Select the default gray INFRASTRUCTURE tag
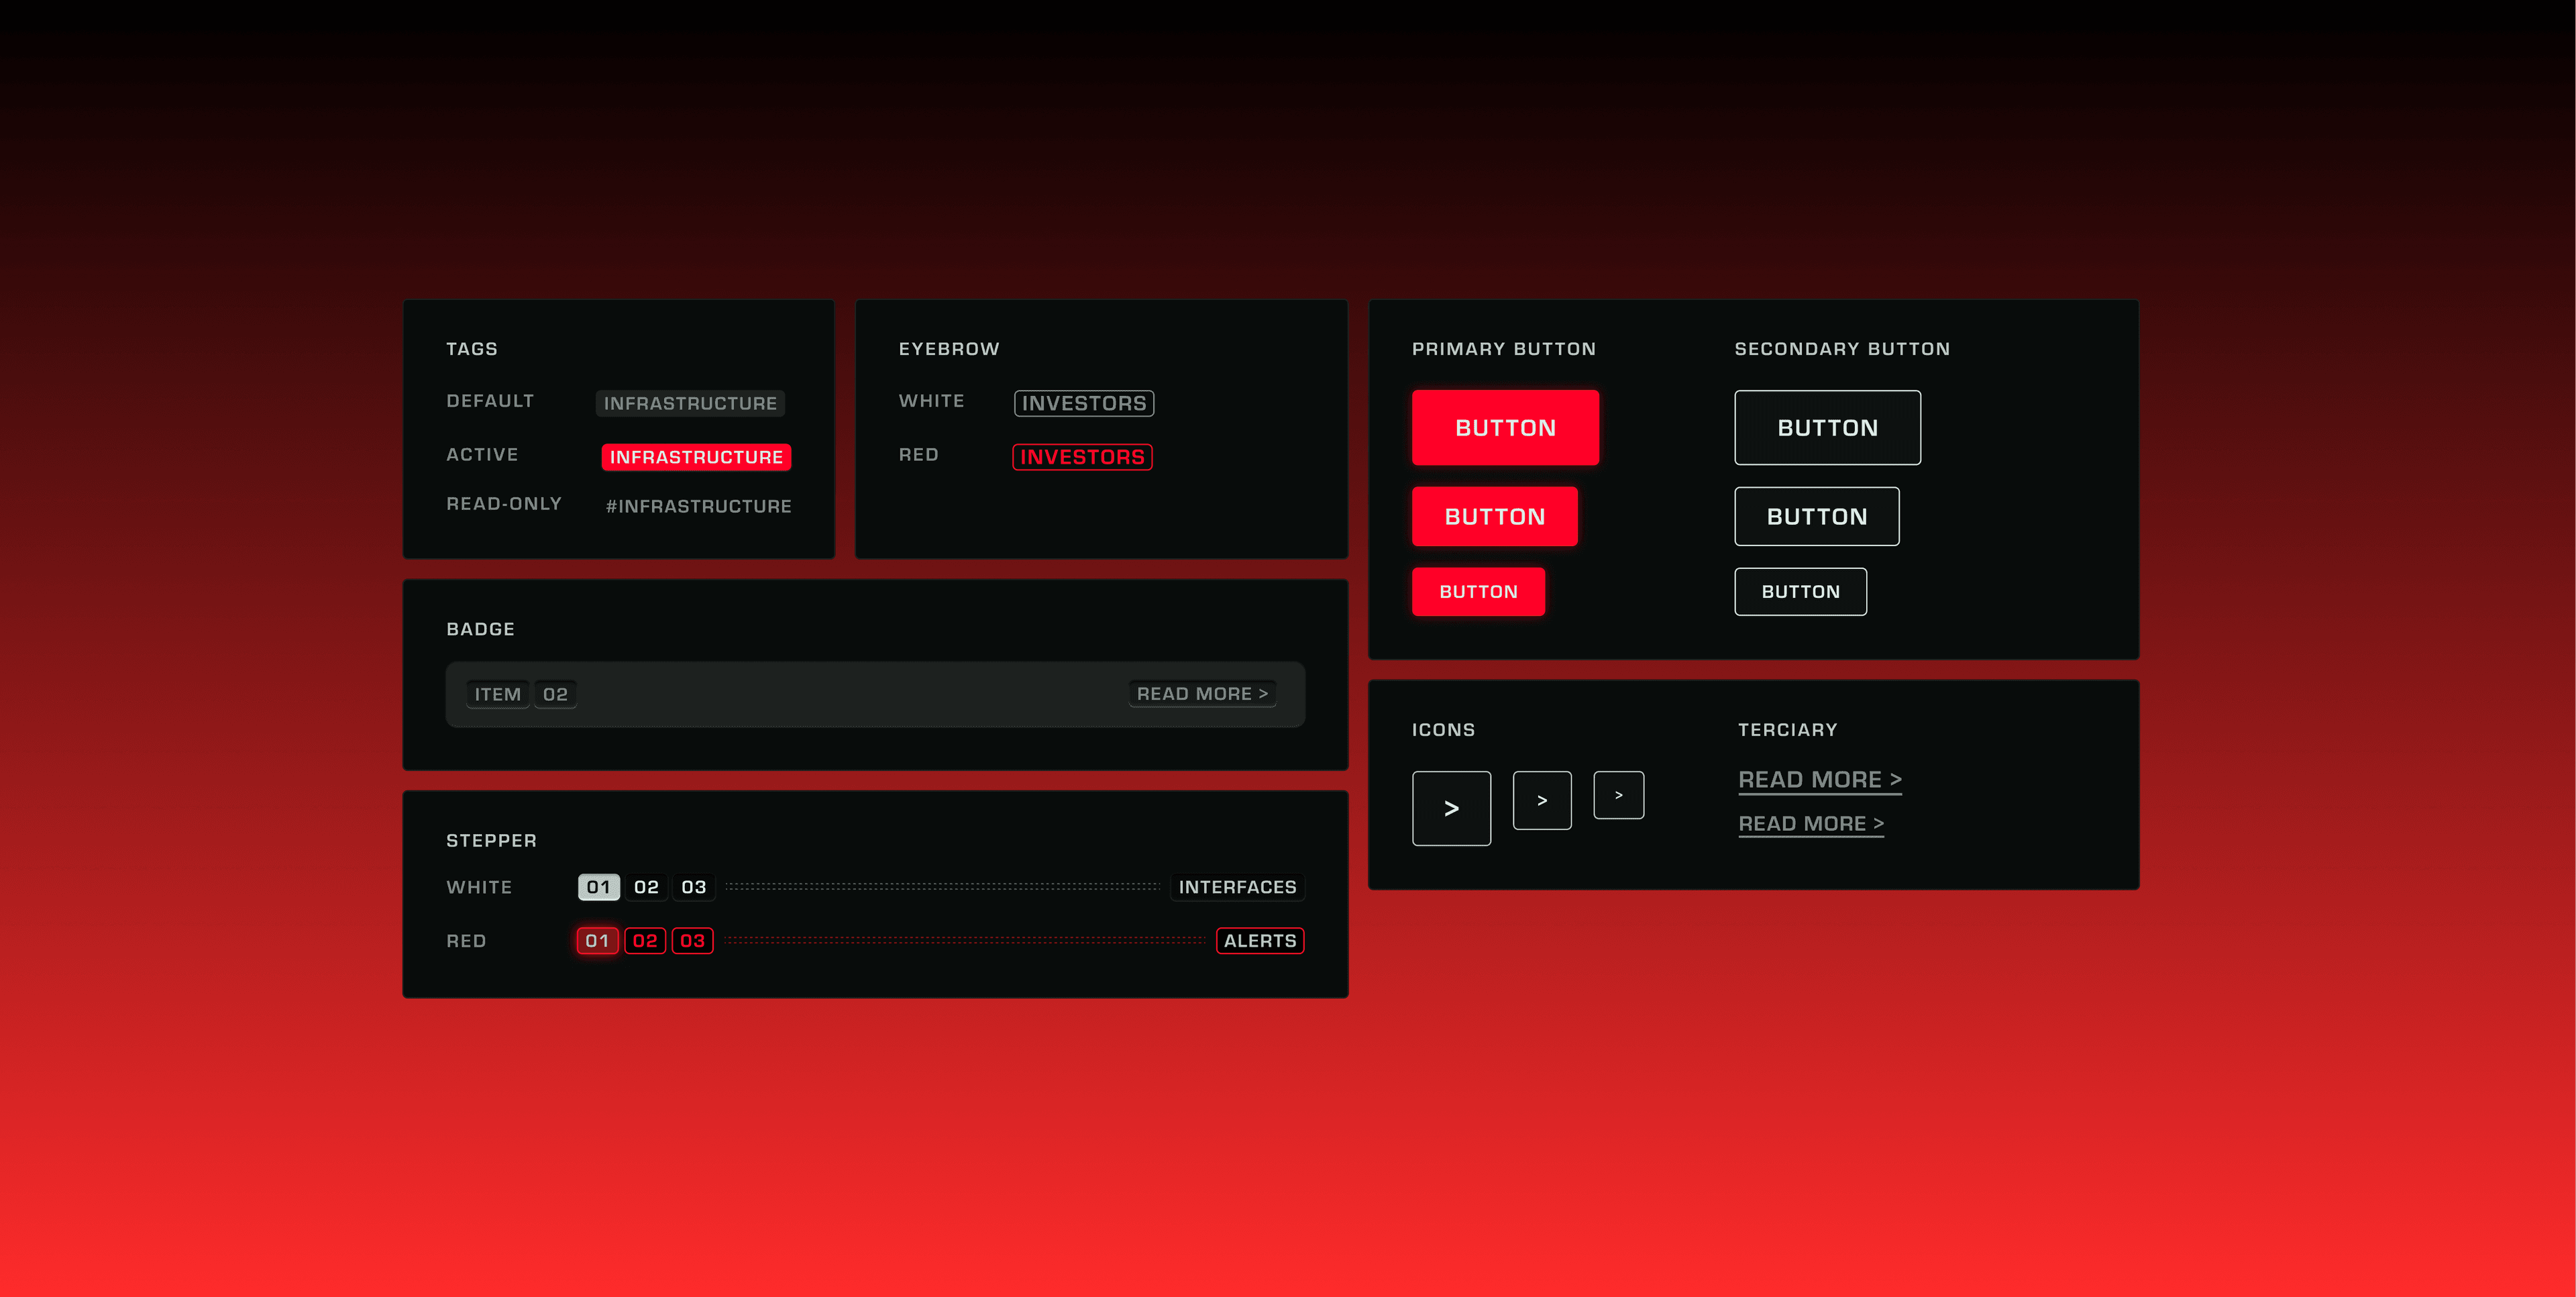This screenshot has height=1297, width=2576. coord(690,403)
